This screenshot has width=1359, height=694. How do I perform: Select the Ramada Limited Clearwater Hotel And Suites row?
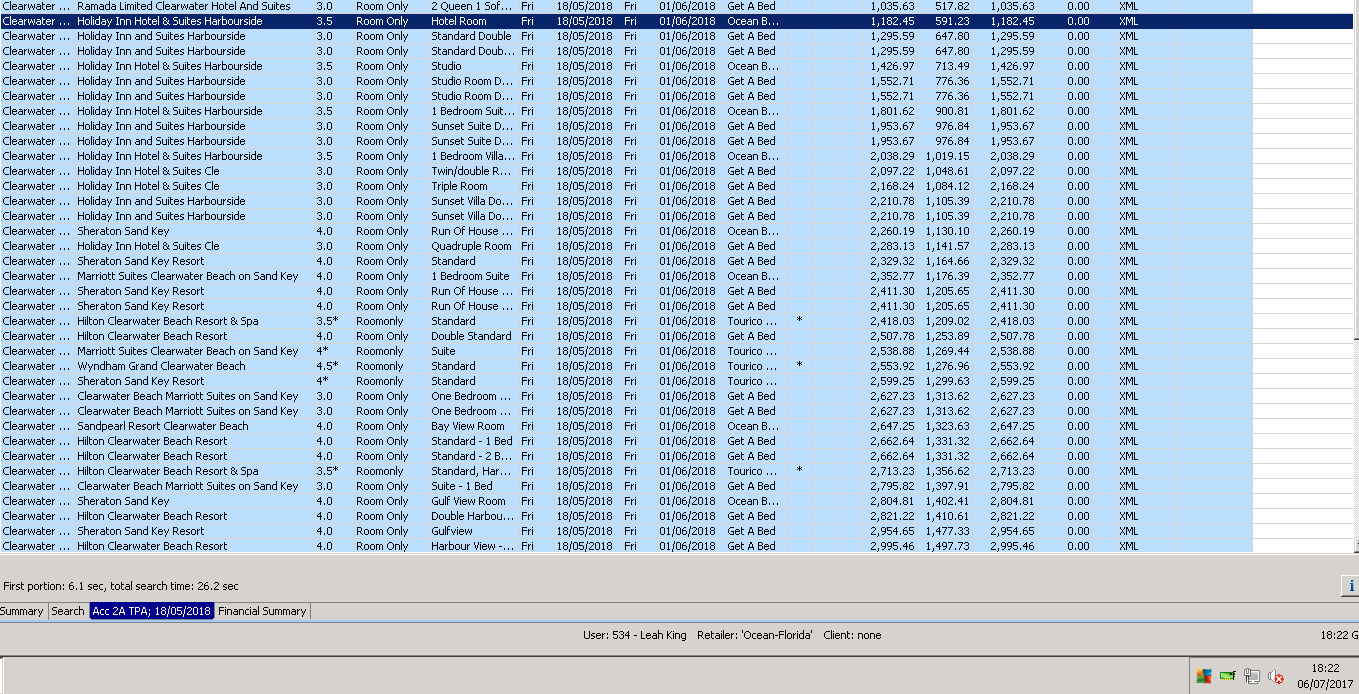[x=626, y=6]
